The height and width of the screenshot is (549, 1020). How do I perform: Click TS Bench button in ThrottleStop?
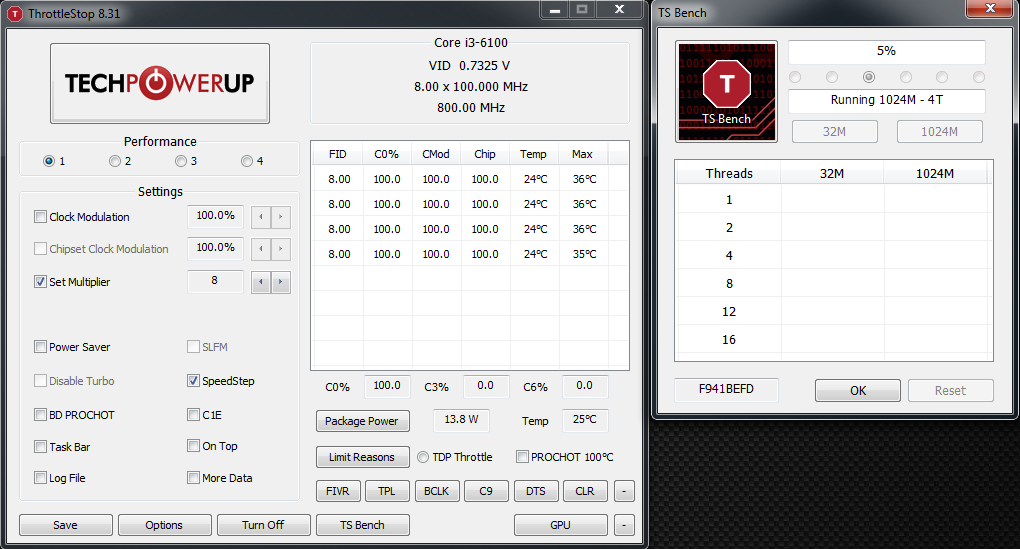tap(362, 525)
